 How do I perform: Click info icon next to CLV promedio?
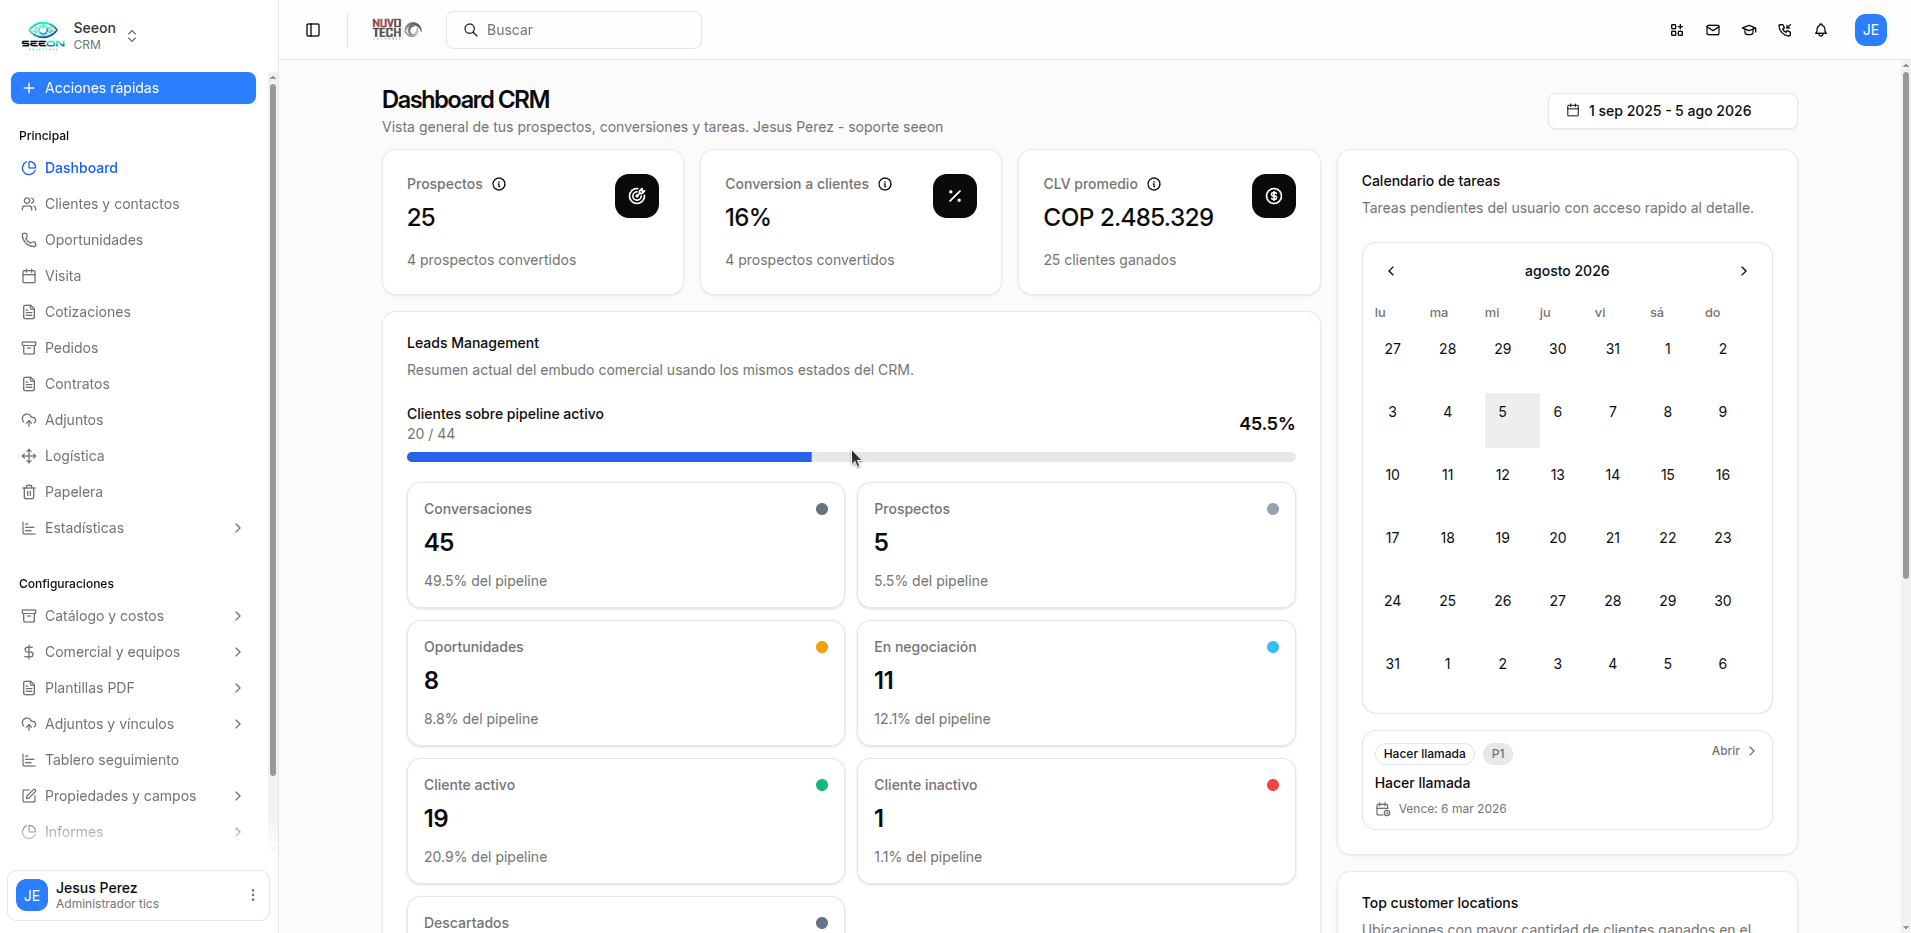tap(1154, 184)
